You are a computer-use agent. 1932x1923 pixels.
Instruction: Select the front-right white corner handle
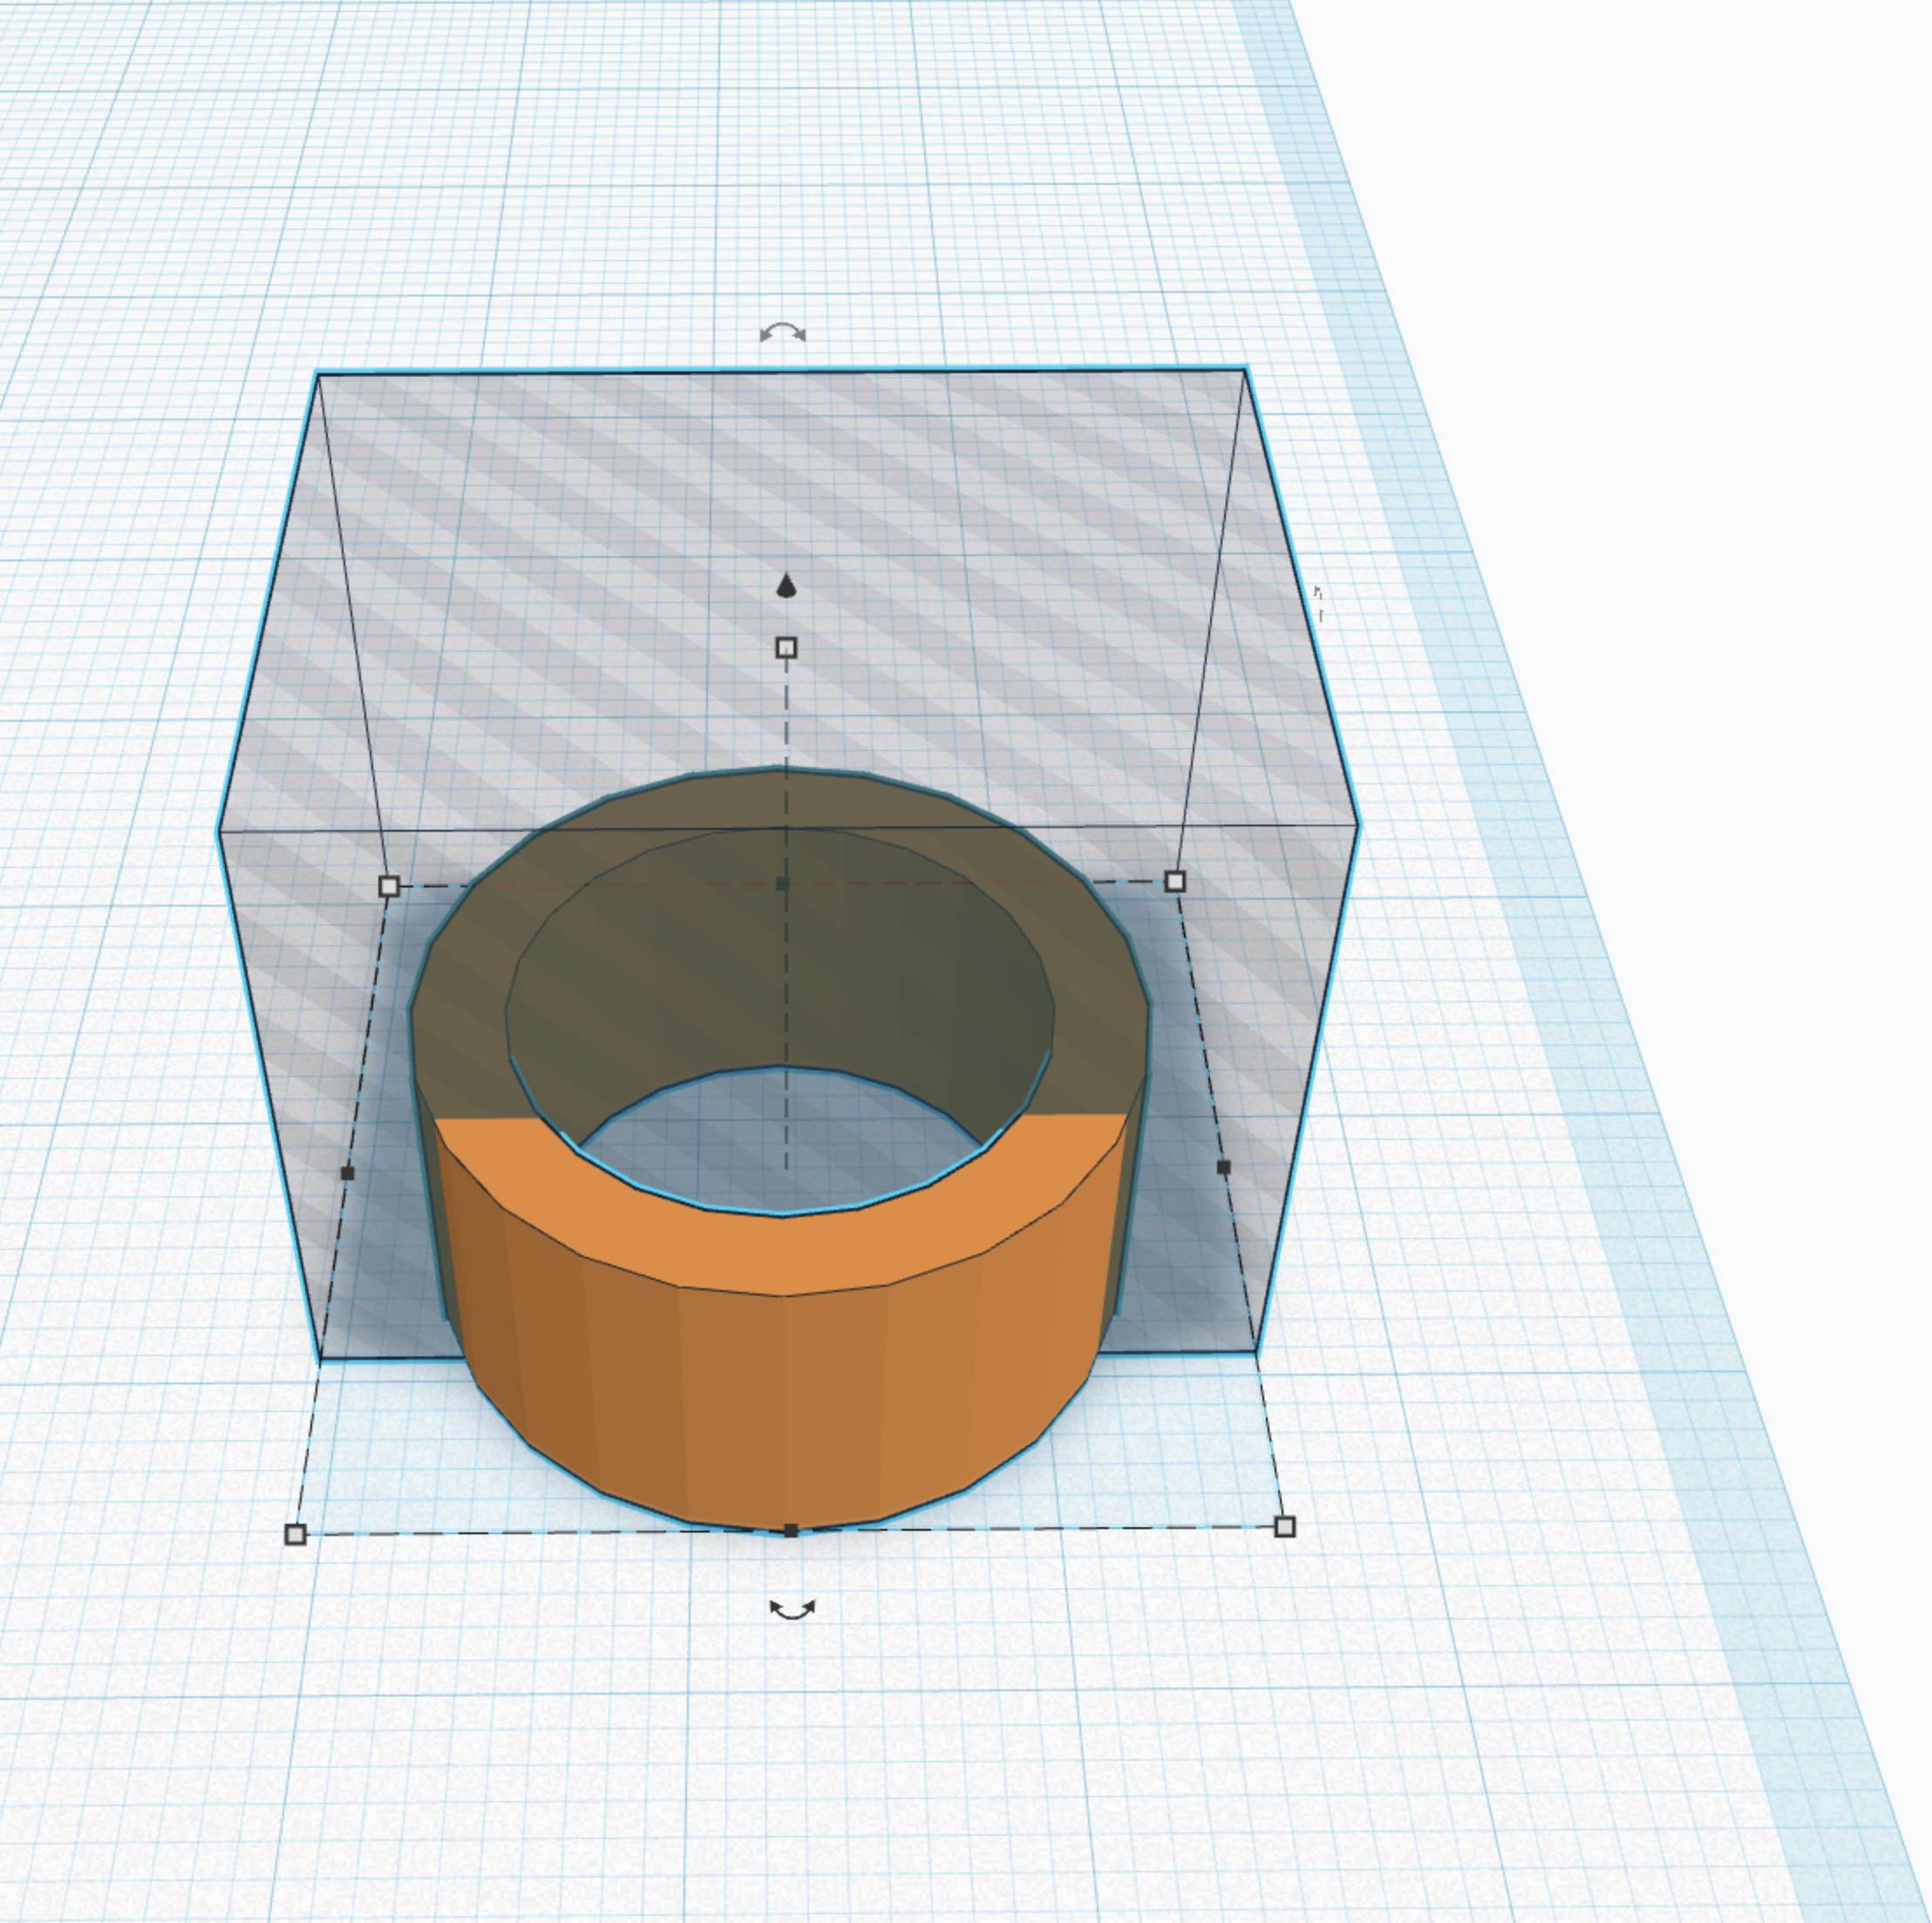pos(1285,1526)
